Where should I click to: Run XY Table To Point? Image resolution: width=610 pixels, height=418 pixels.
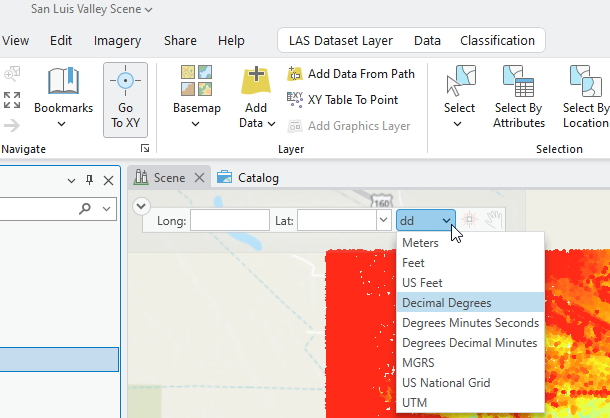(342, 100)
